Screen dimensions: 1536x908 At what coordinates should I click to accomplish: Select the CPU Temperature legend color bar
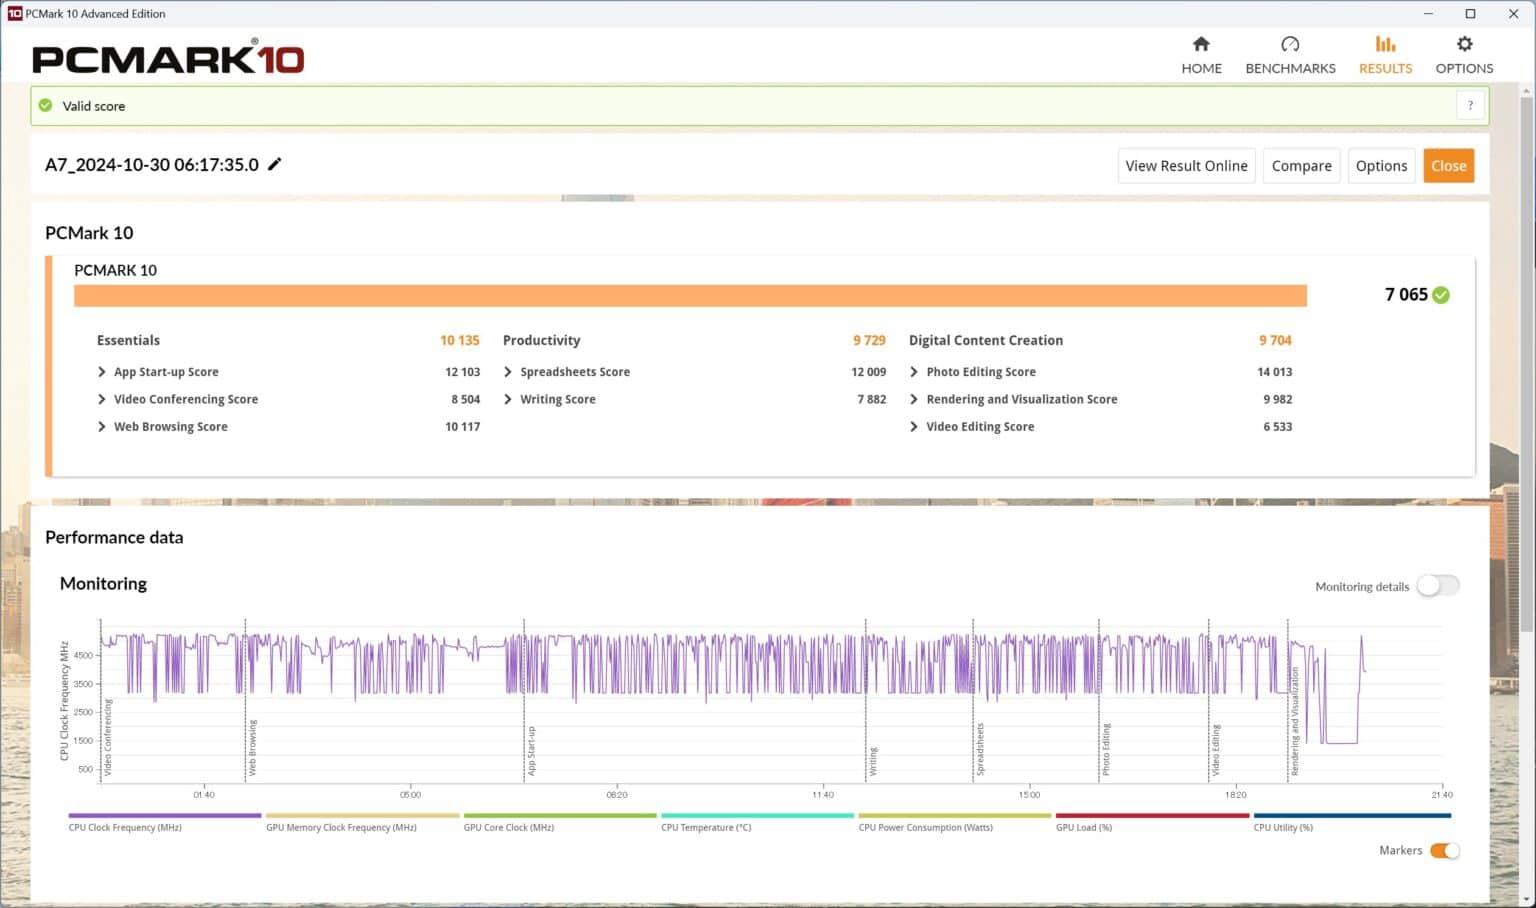(x=757, y=816)
